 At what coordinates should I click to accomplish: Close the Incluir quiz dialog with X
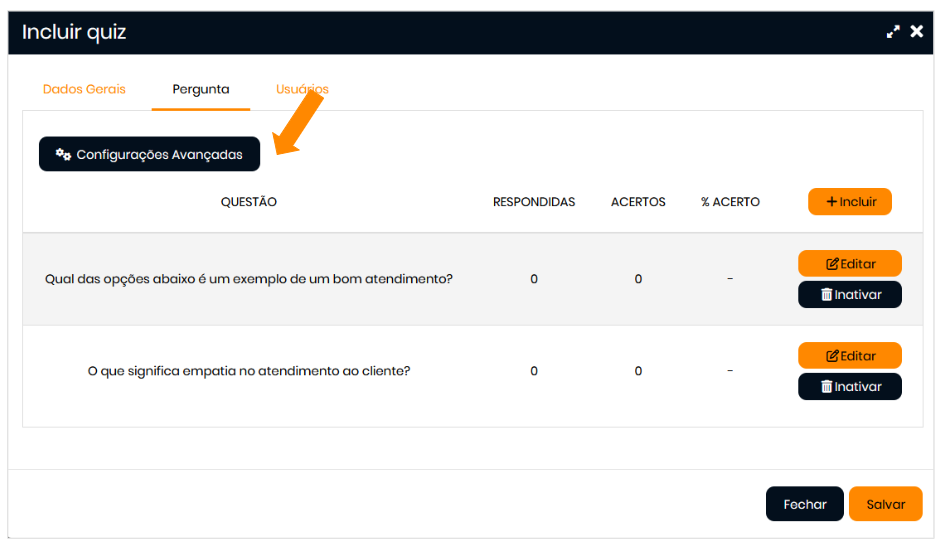coord(916,32)
